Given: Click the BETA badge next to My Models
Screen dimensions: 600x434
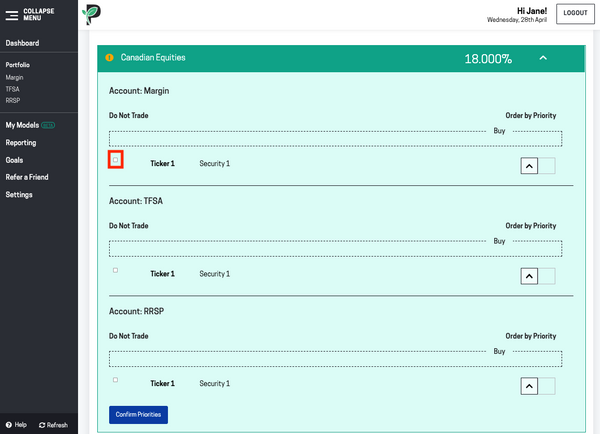Looking at the screenshot, I should tap(48, 125).
